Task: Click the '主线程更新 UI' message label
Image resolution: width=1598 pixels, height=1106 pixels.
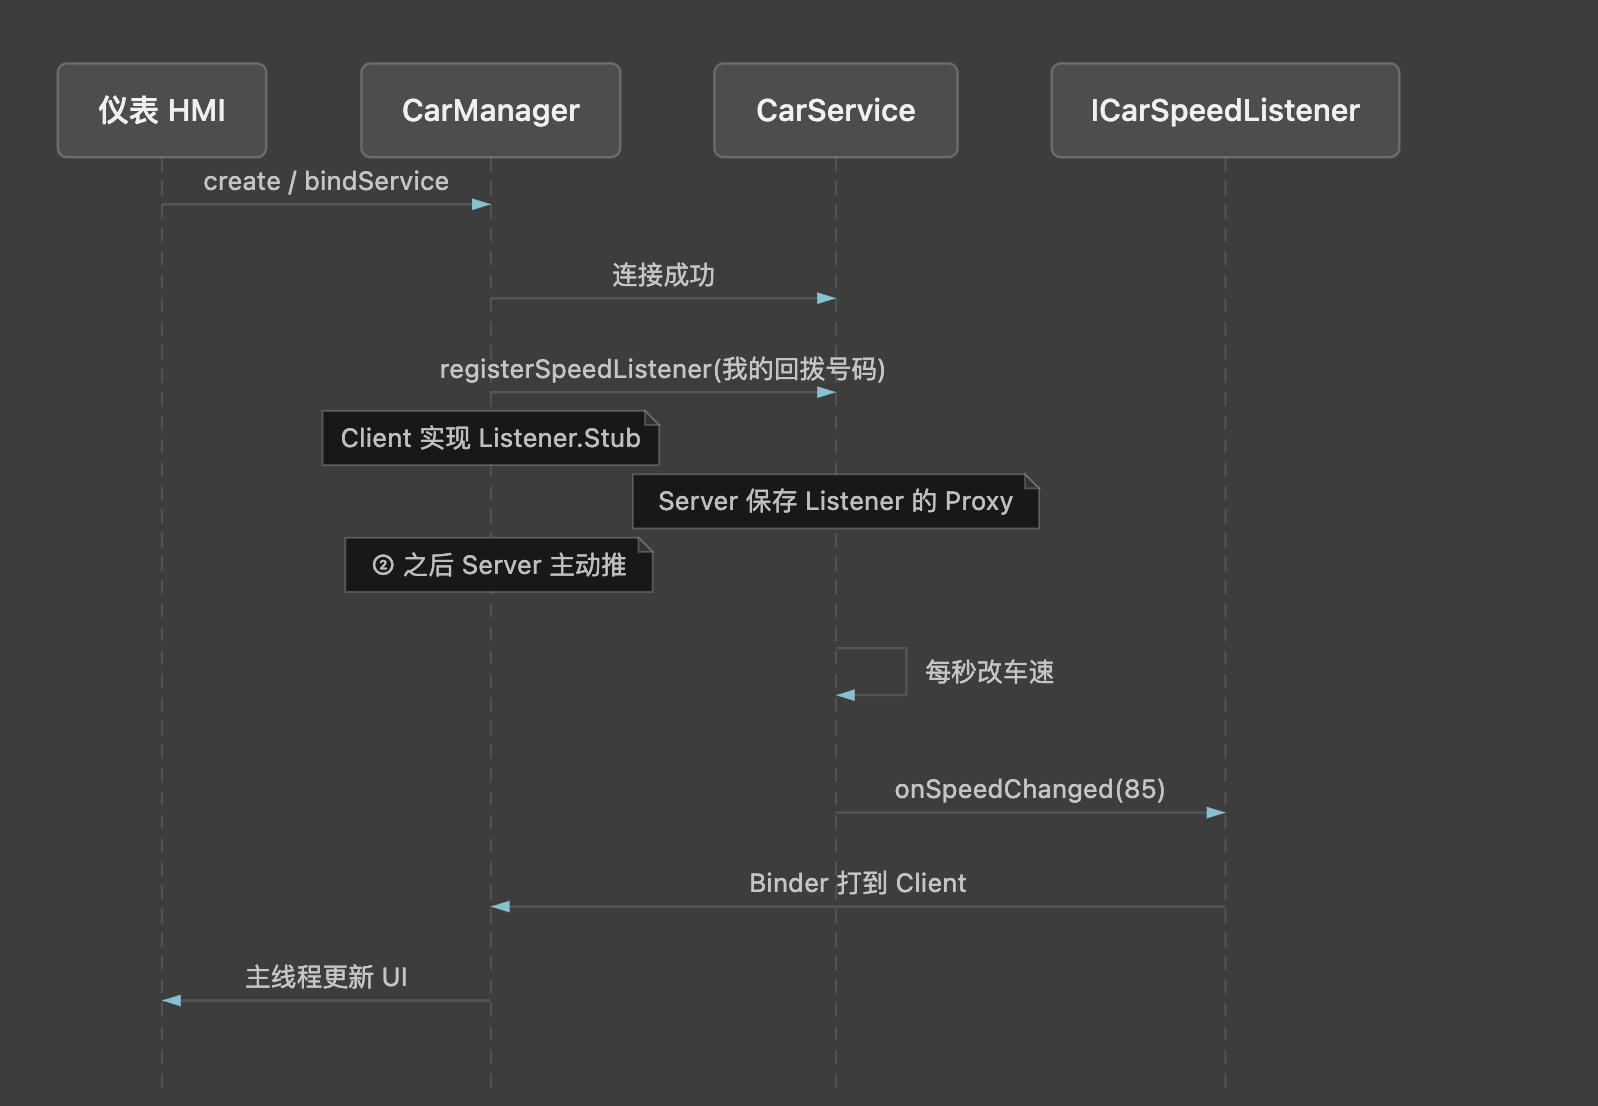Action: 326,977
